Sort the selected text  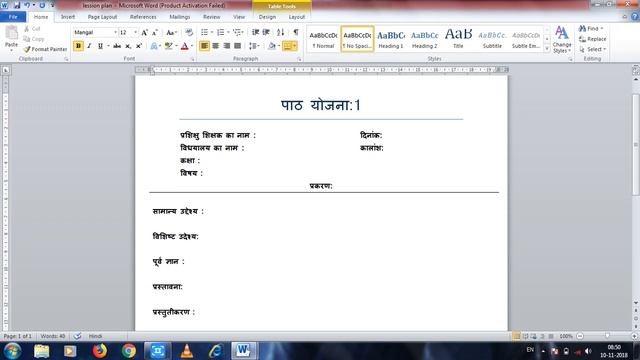pos(280,32)
